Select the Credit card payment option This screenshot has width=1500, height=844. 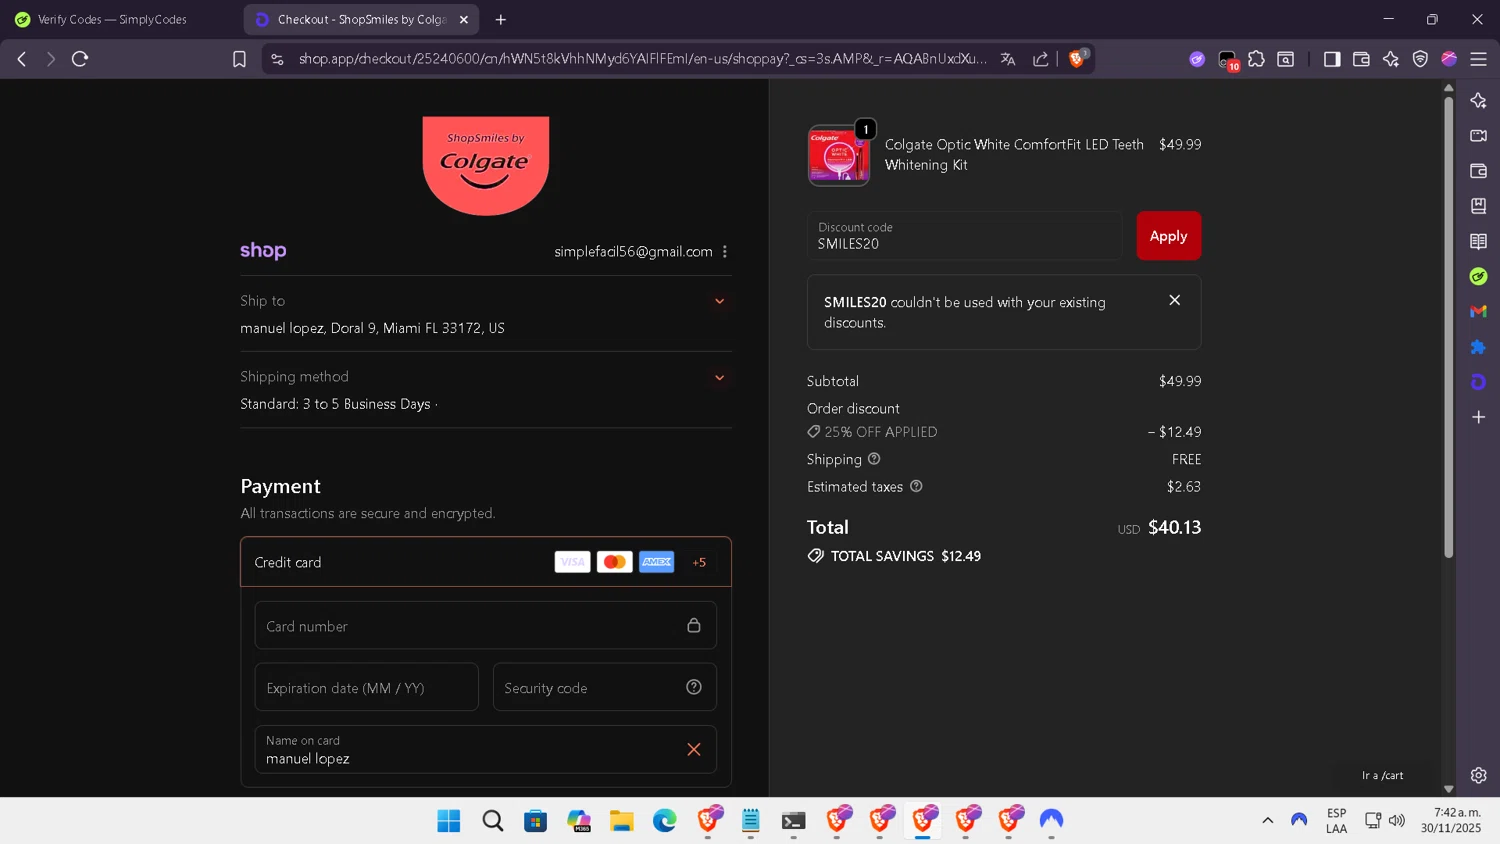[x=485, y=562]
